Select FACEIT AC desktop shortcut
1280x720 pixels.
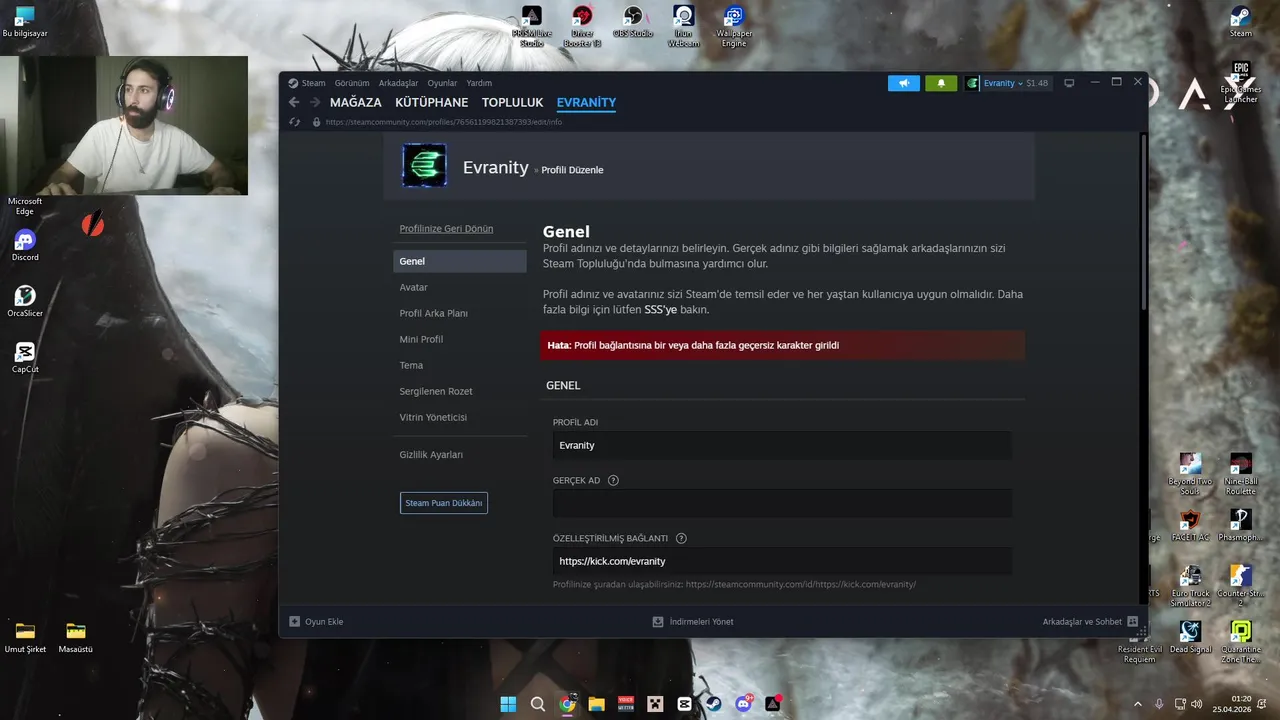tap(1190, 525)
